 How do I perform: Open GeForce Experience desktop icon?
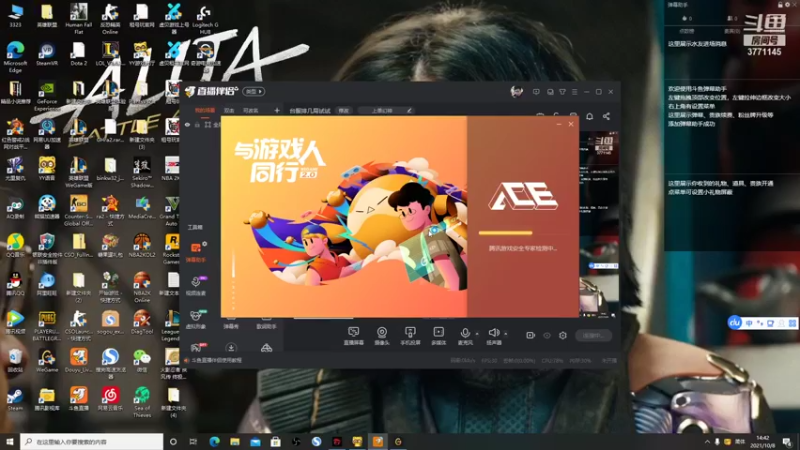click(47, 95)
